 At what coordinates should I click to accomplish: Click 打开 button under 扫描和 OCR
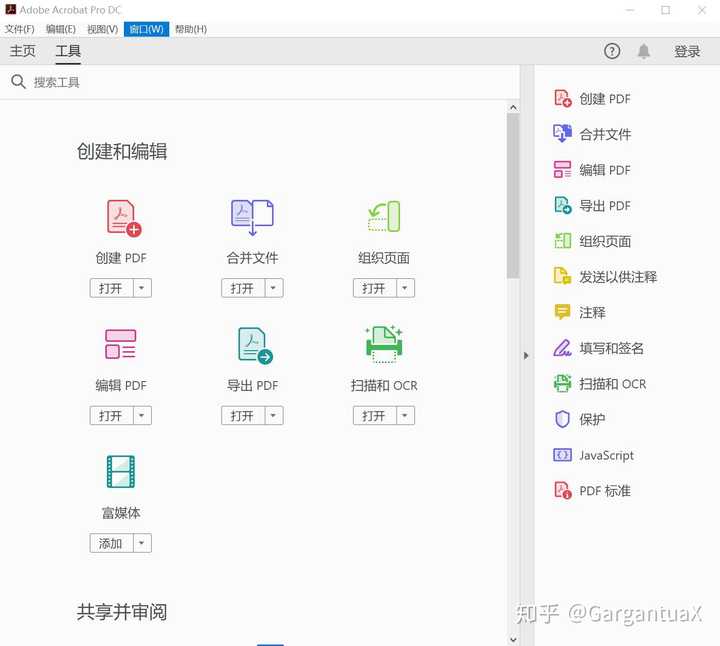click(375, 415)
